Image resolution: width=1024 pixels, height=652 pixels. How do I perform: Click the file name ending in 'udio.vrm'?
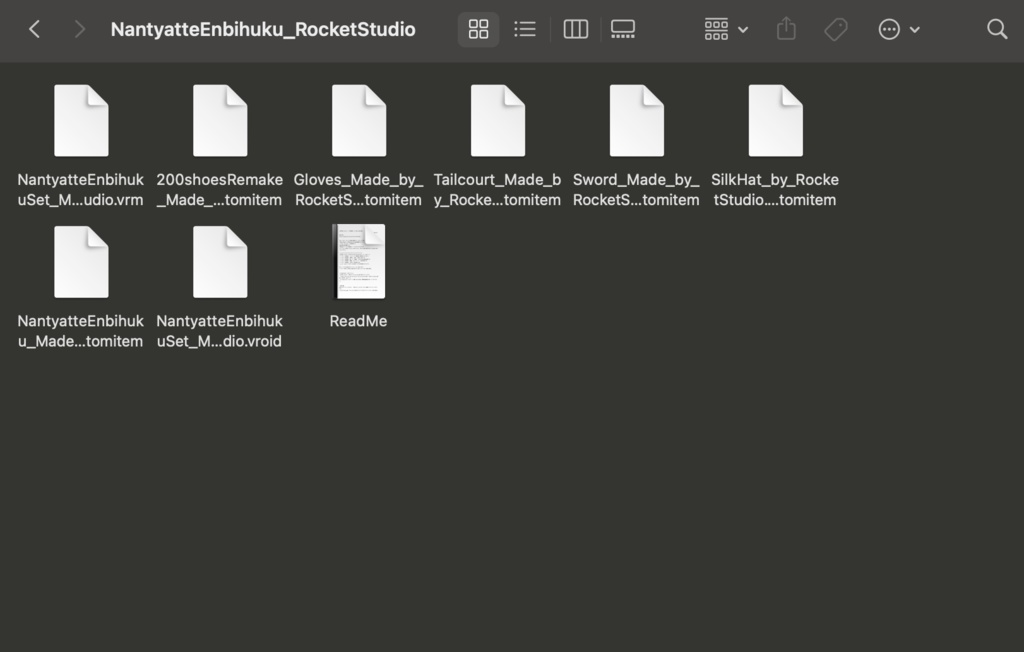[80, 189]
